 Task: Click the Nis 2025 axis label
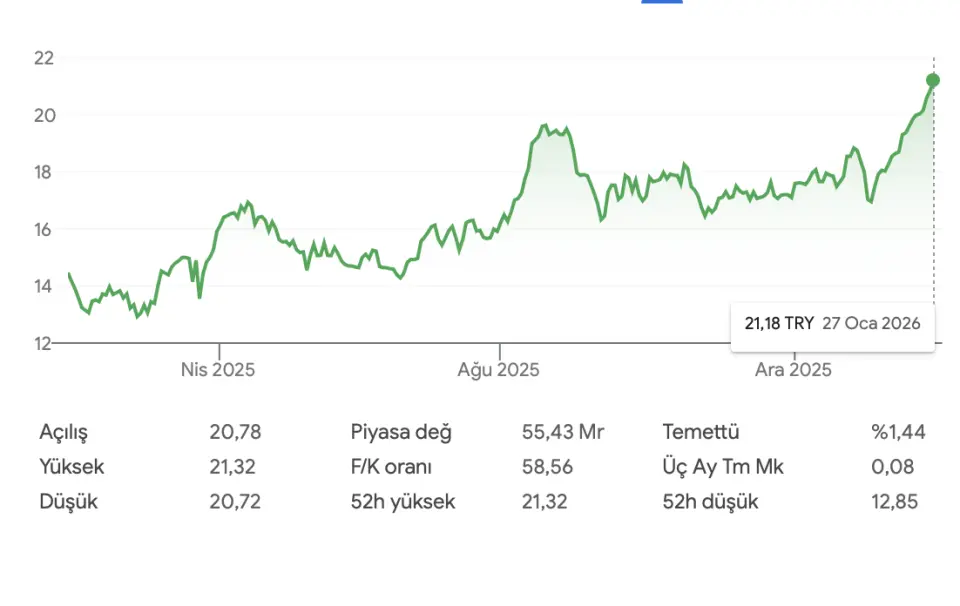218,370
